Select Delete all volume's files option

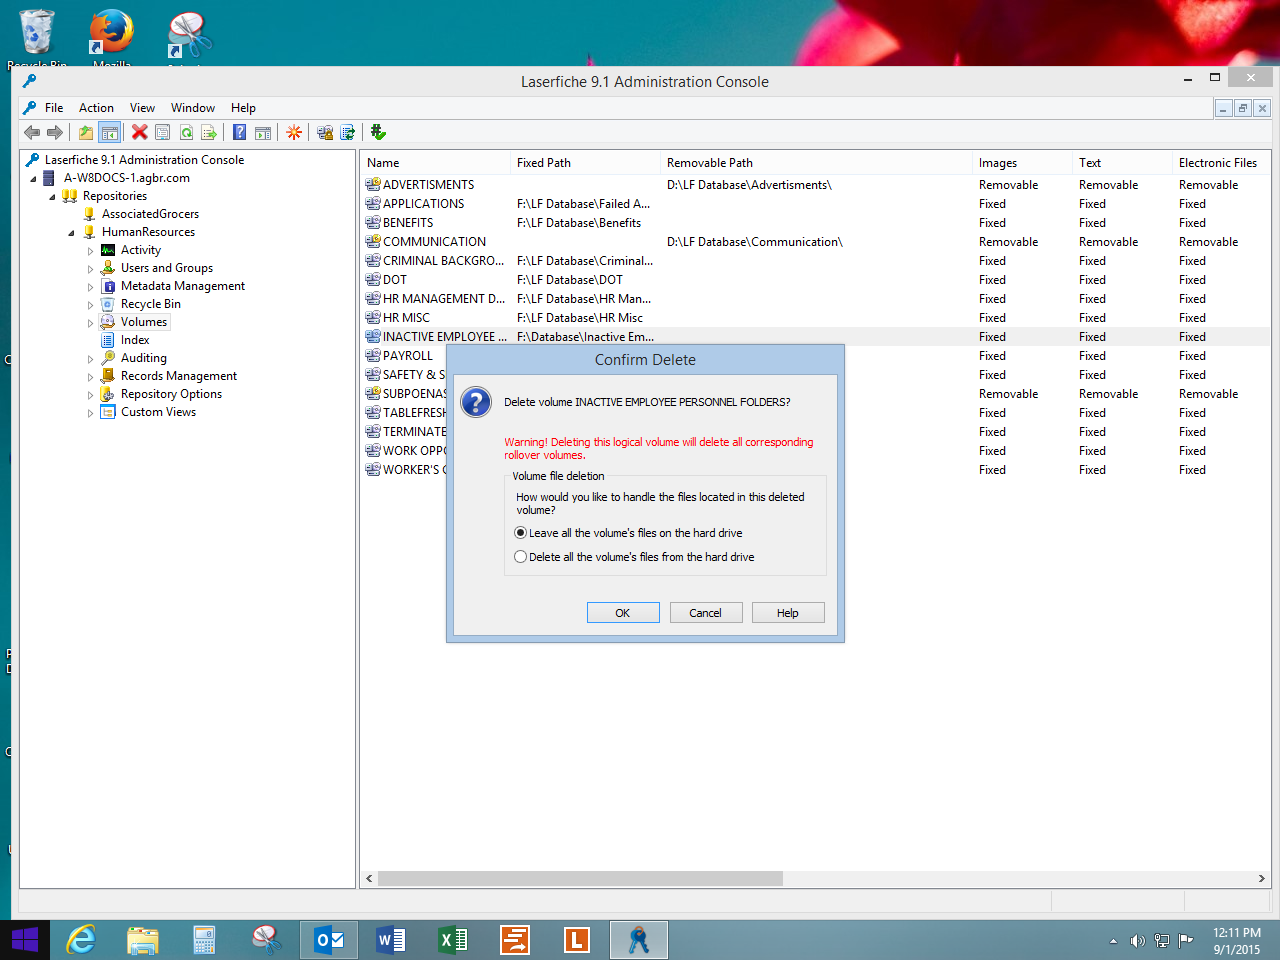521,557
